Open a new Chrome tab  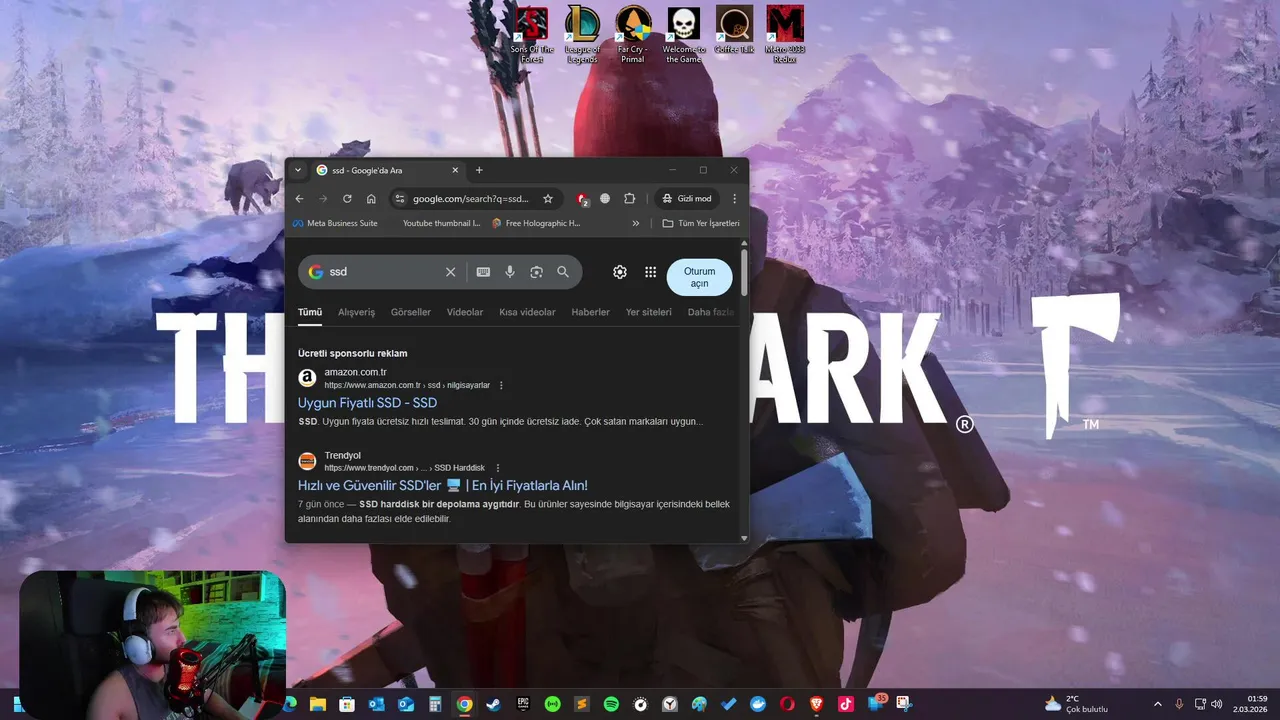[479, 170]
